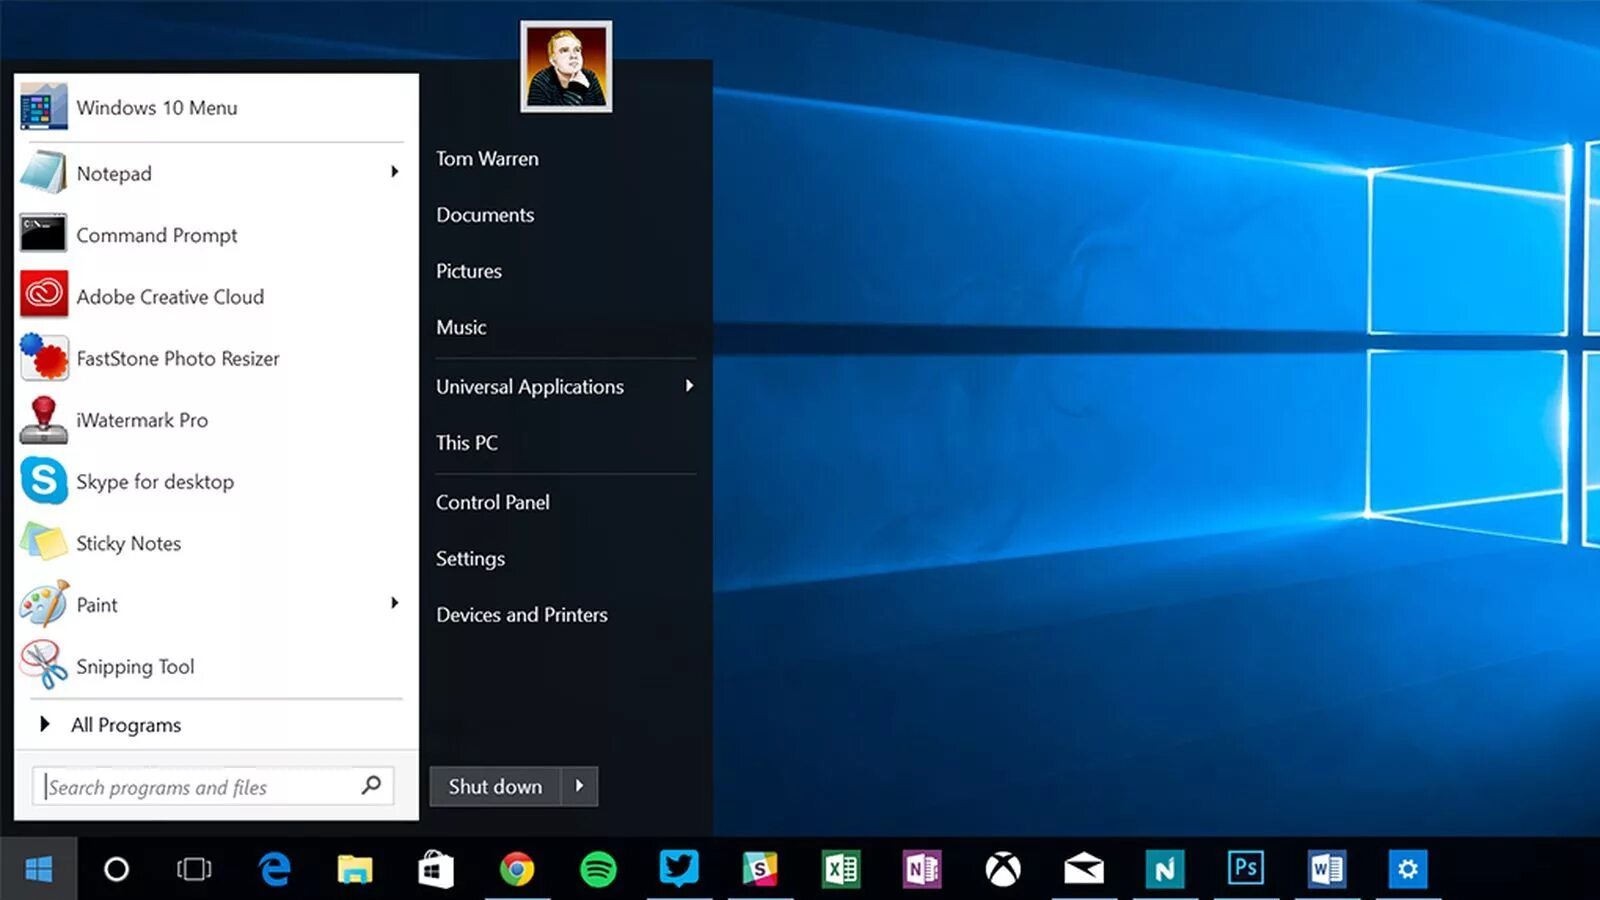Image resolution: width=1600 pixels, height=900 pixels.
Task: Click the user account picture
Action: point(566,66)
